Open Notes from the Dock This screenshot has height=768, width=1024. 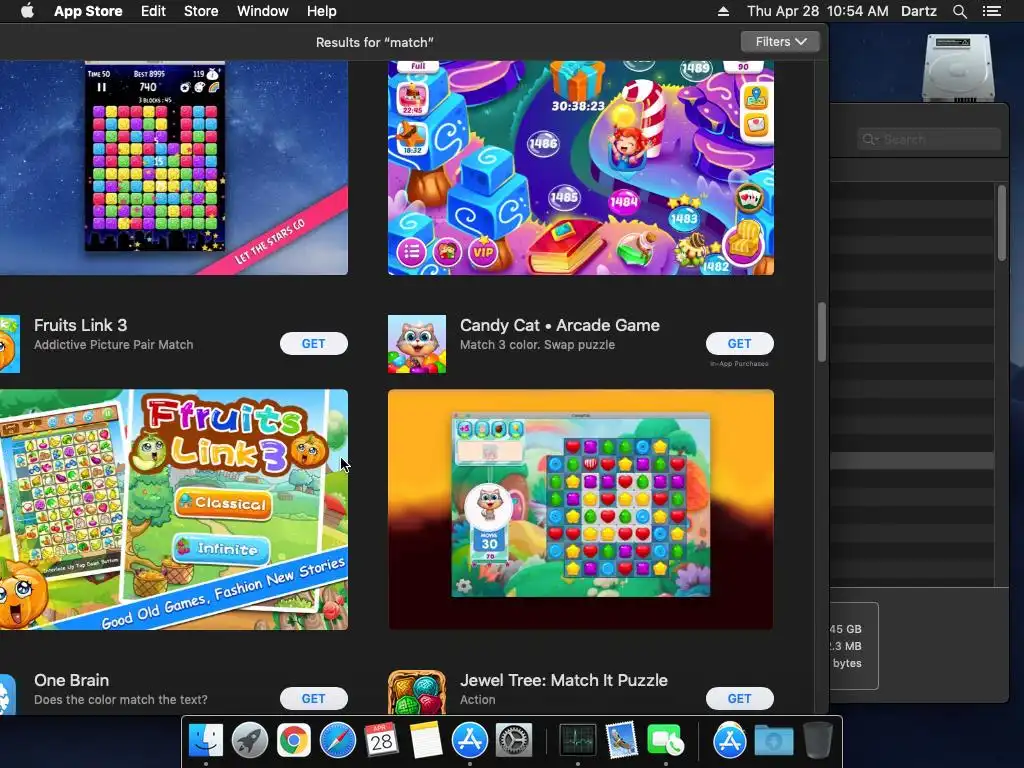(425, 741)
